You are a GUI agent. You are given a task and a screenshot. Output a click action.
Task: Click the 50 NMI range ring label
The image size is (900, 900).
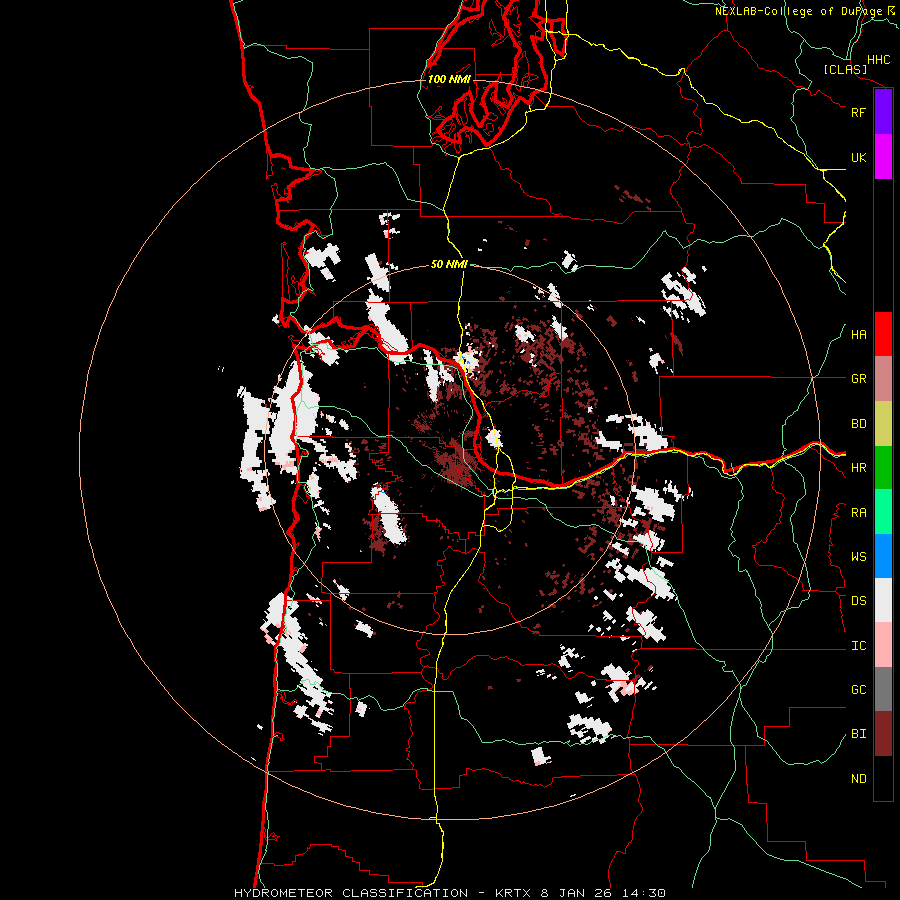[x=449, y=264]
